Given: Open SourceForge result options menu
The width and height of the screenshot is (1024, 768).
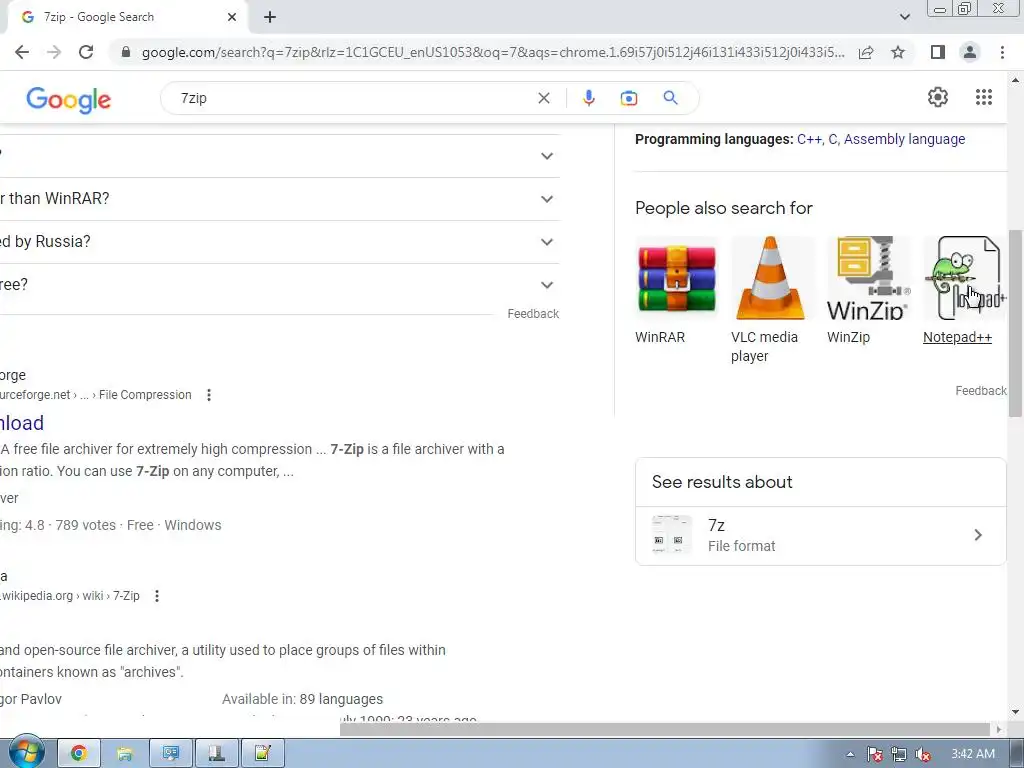Looking at the screenshot, I should tap(209, 394).
